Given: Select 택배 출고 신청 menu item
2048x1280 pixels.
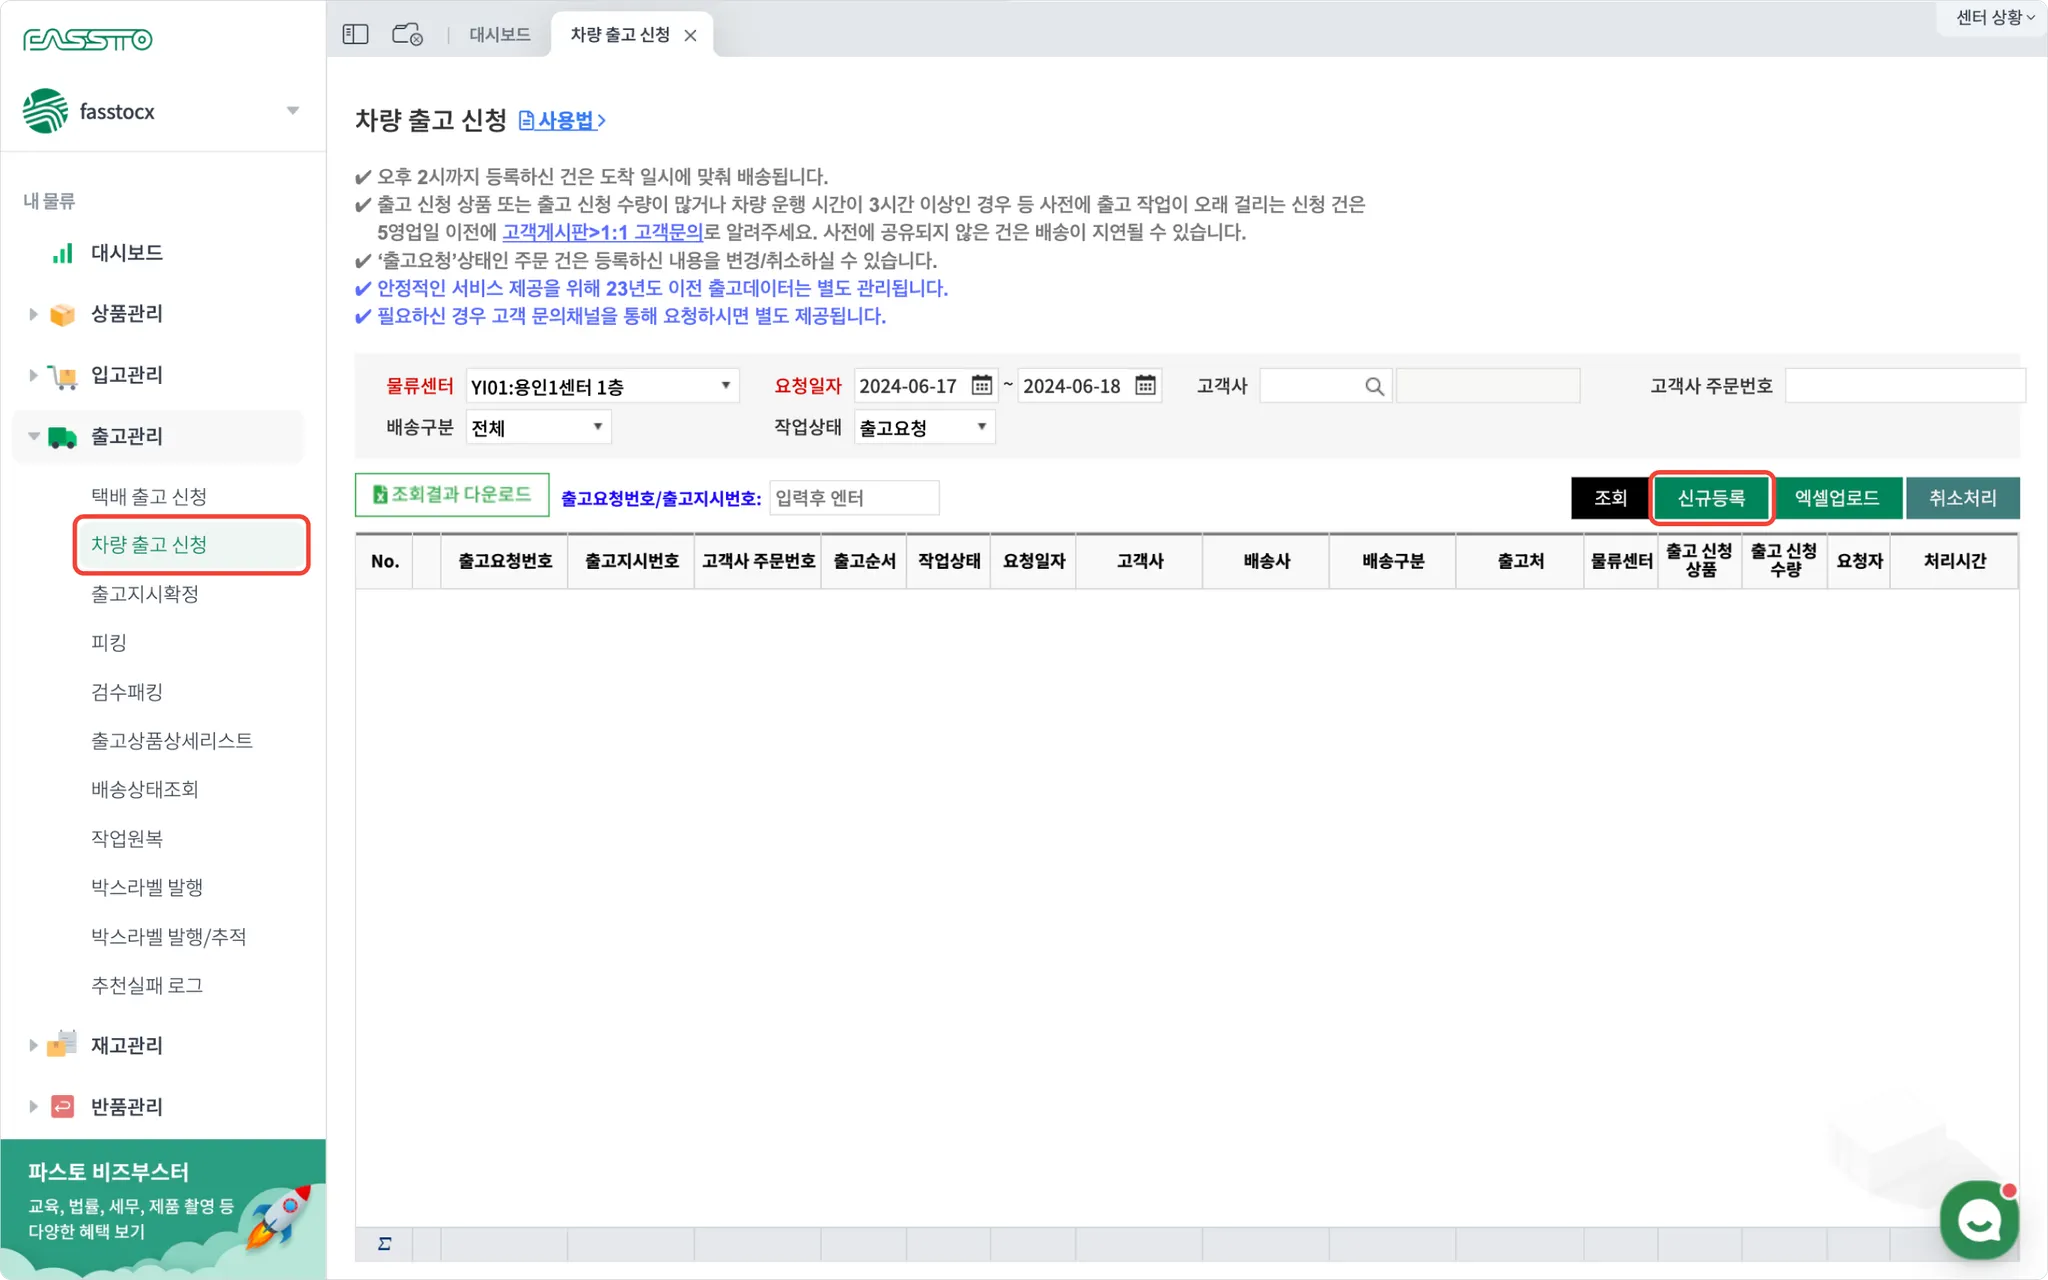Looking at the screenshot, I should tap(149, 496).
